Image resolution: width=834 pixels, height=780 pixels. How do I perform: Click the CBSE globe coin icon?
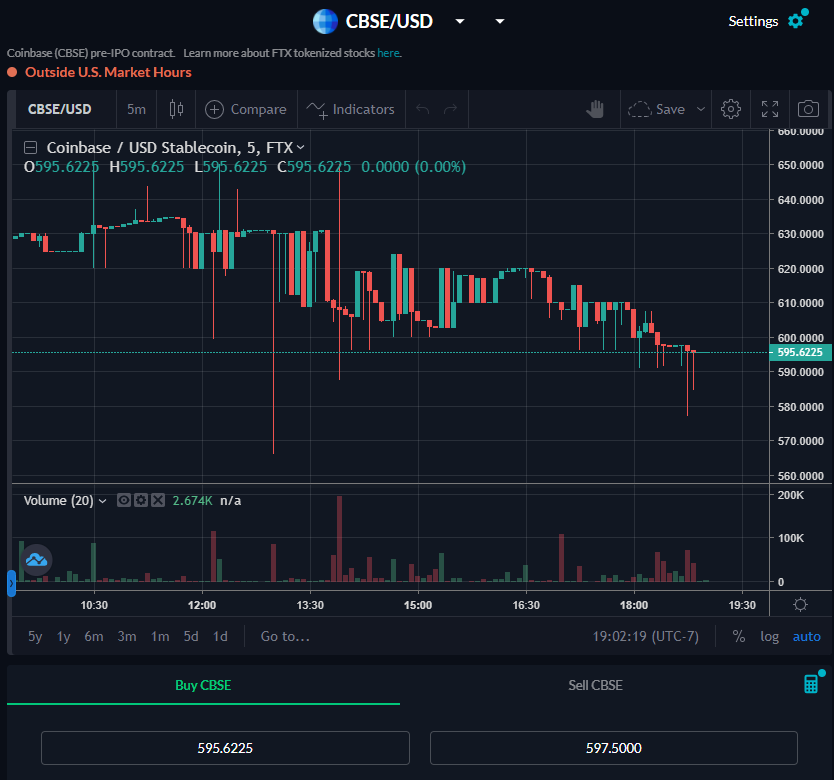pos(325,21)
